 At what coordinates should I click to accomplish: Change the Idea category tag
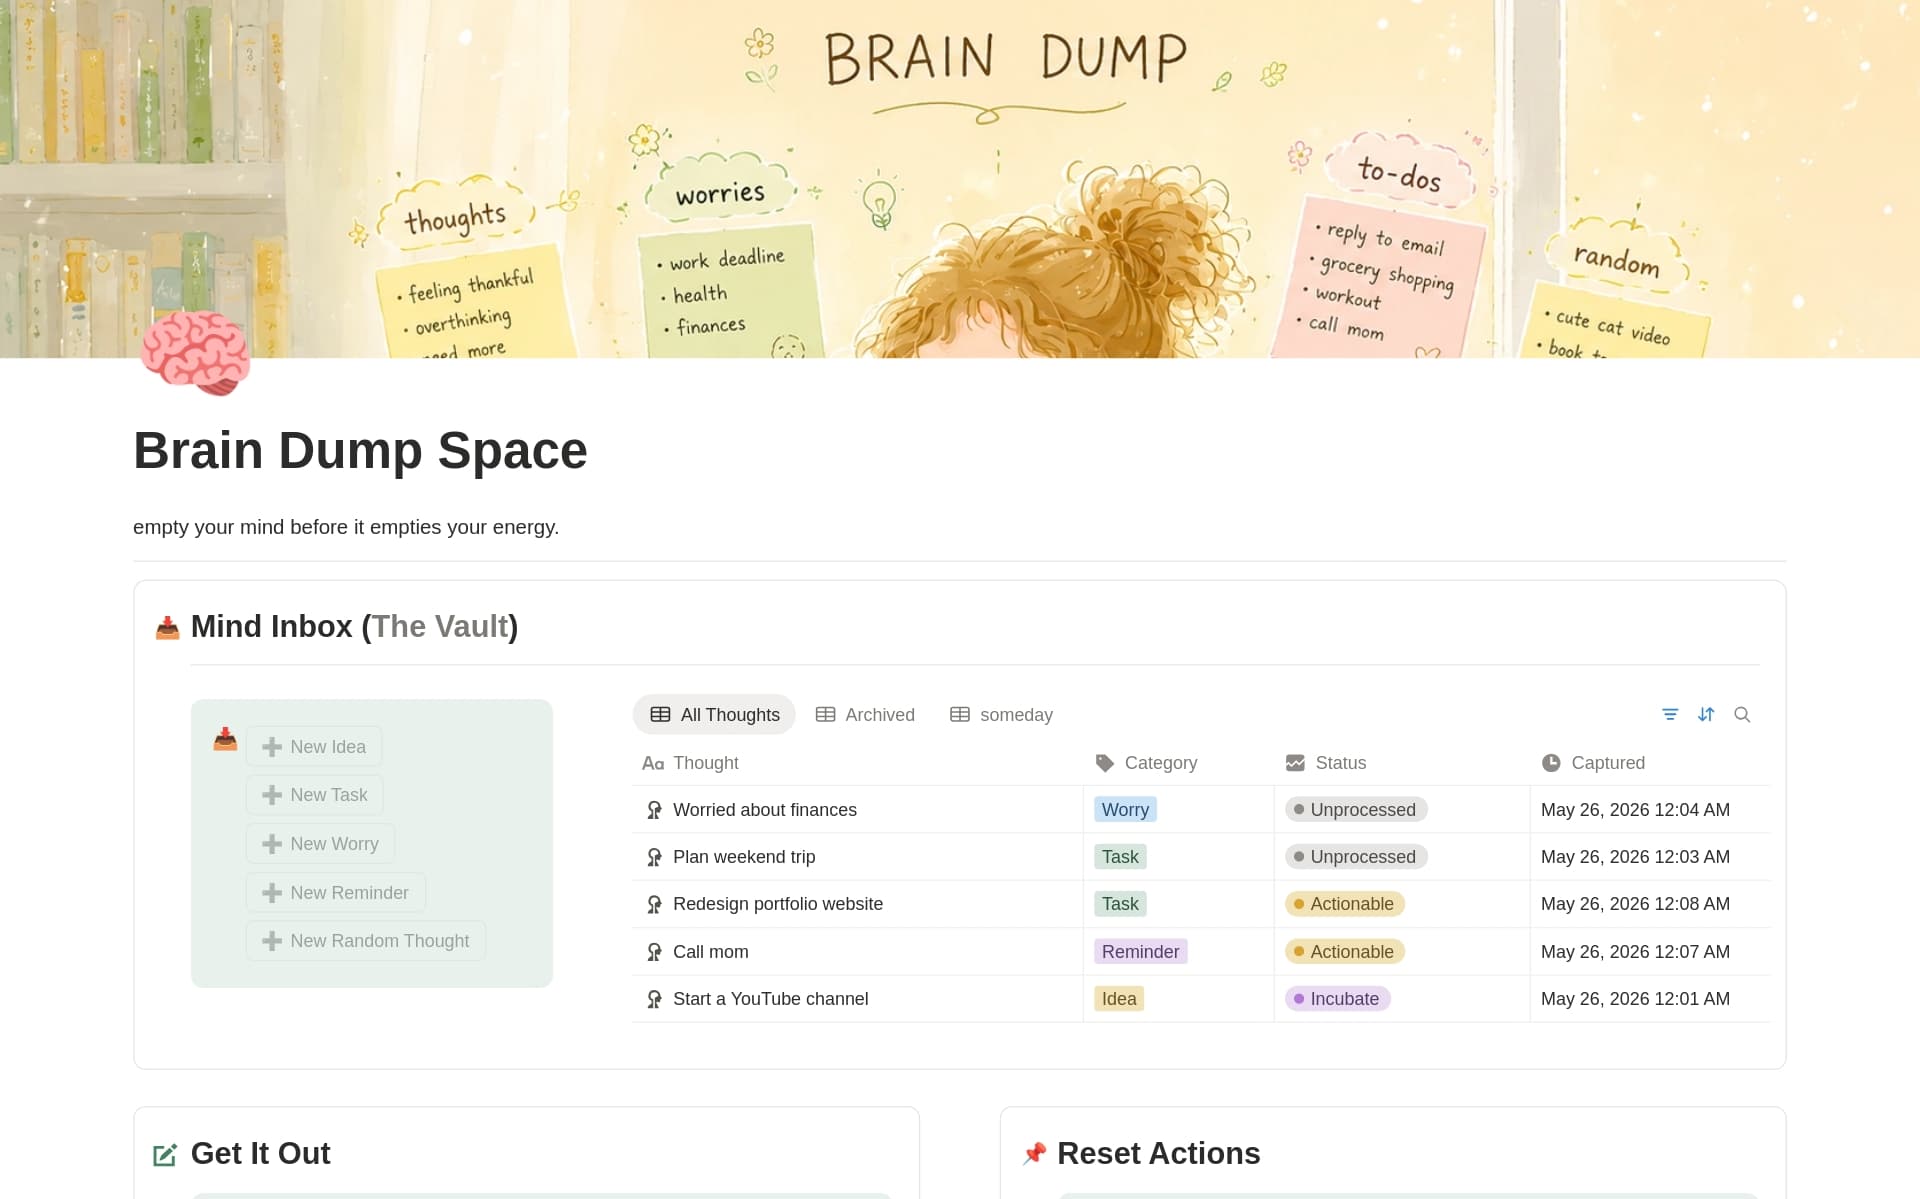[x=1119, y=999]
